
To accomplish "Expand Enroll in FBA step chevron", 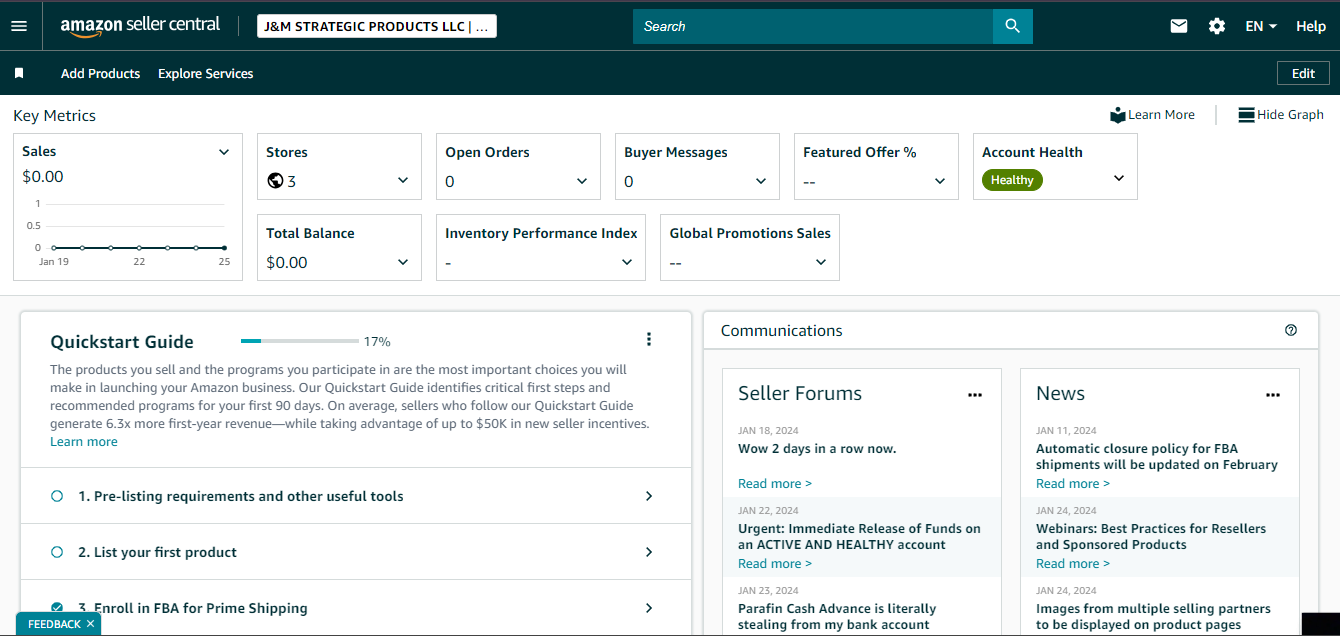I will (649, 608).
